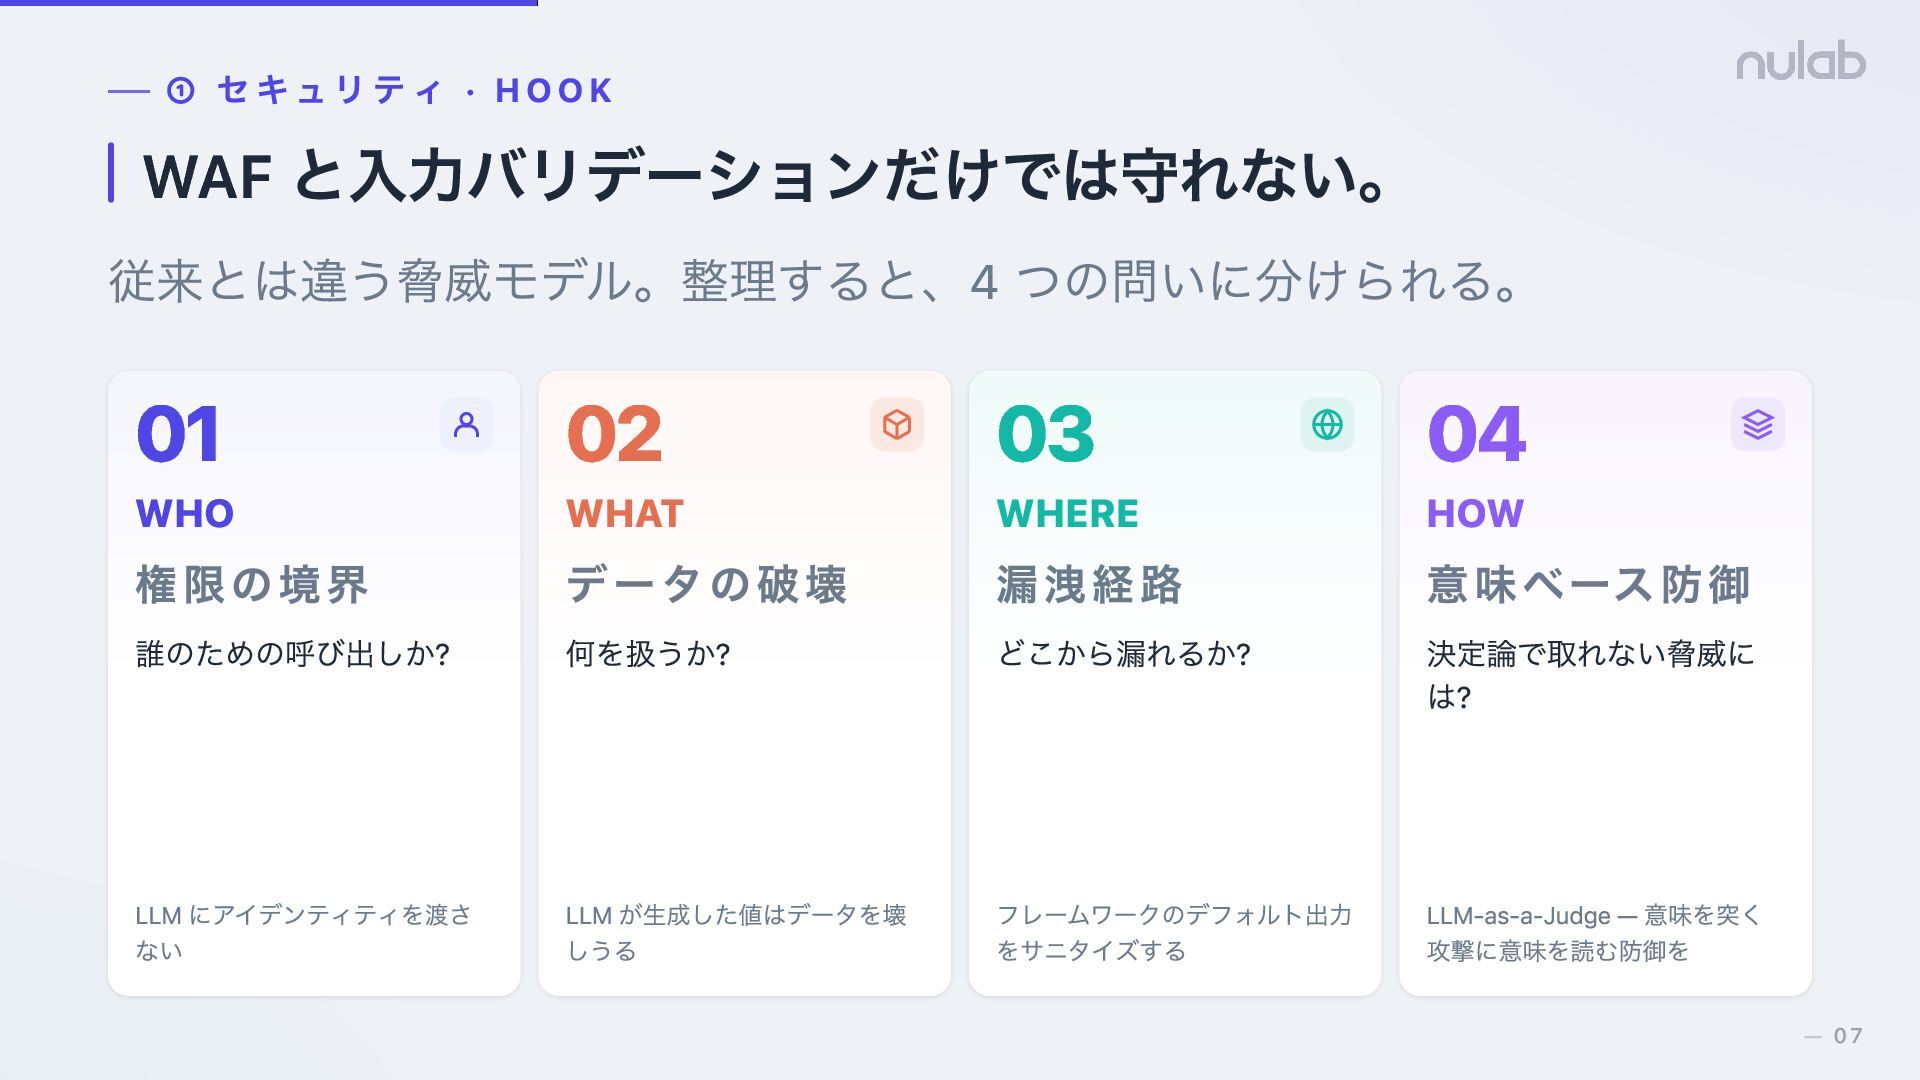The height and width of the screenshot is (1080, 1920).
Task: Click the user icon on card 01
Action: pyautogui.click(x=466, y=425)
